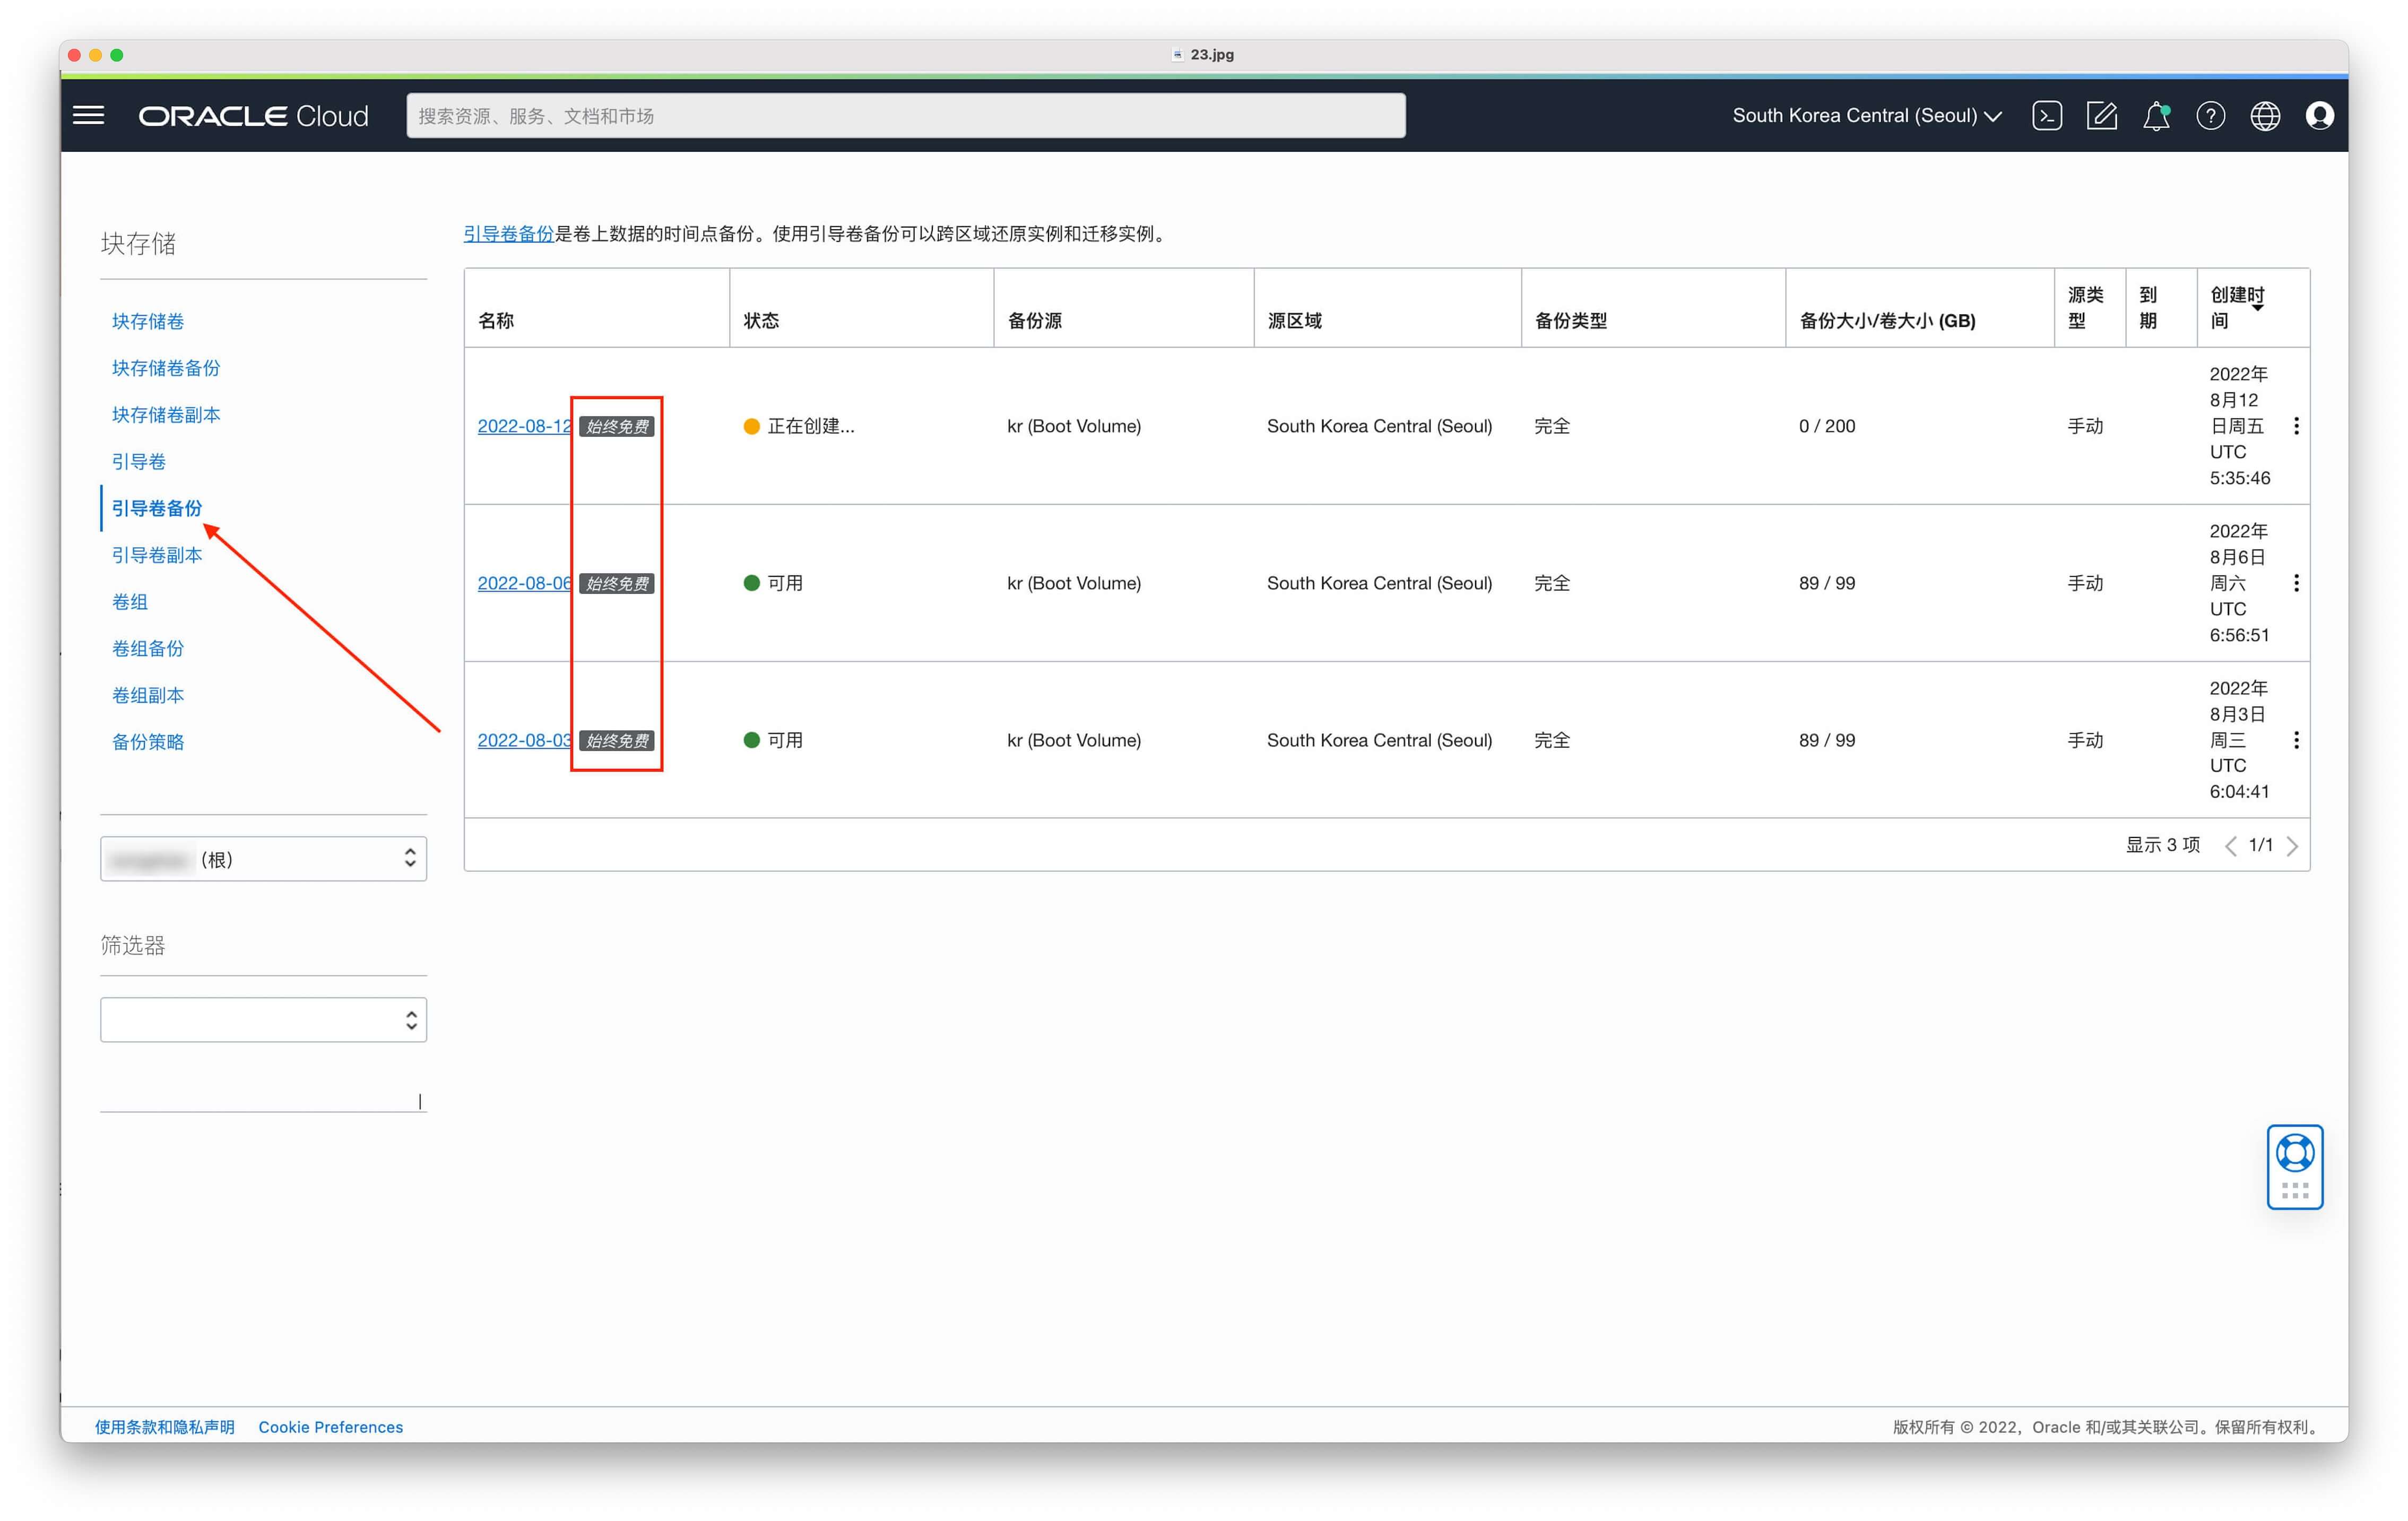Open the 2022-08-03 backup link
2408x1521 pixels.
524,740
